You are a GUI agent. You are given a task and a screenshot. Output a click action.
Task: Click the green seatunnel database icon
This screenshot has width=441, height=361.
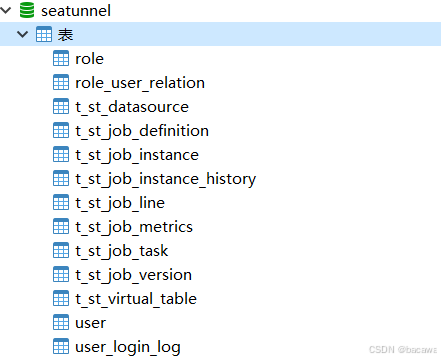coord(27,10)
